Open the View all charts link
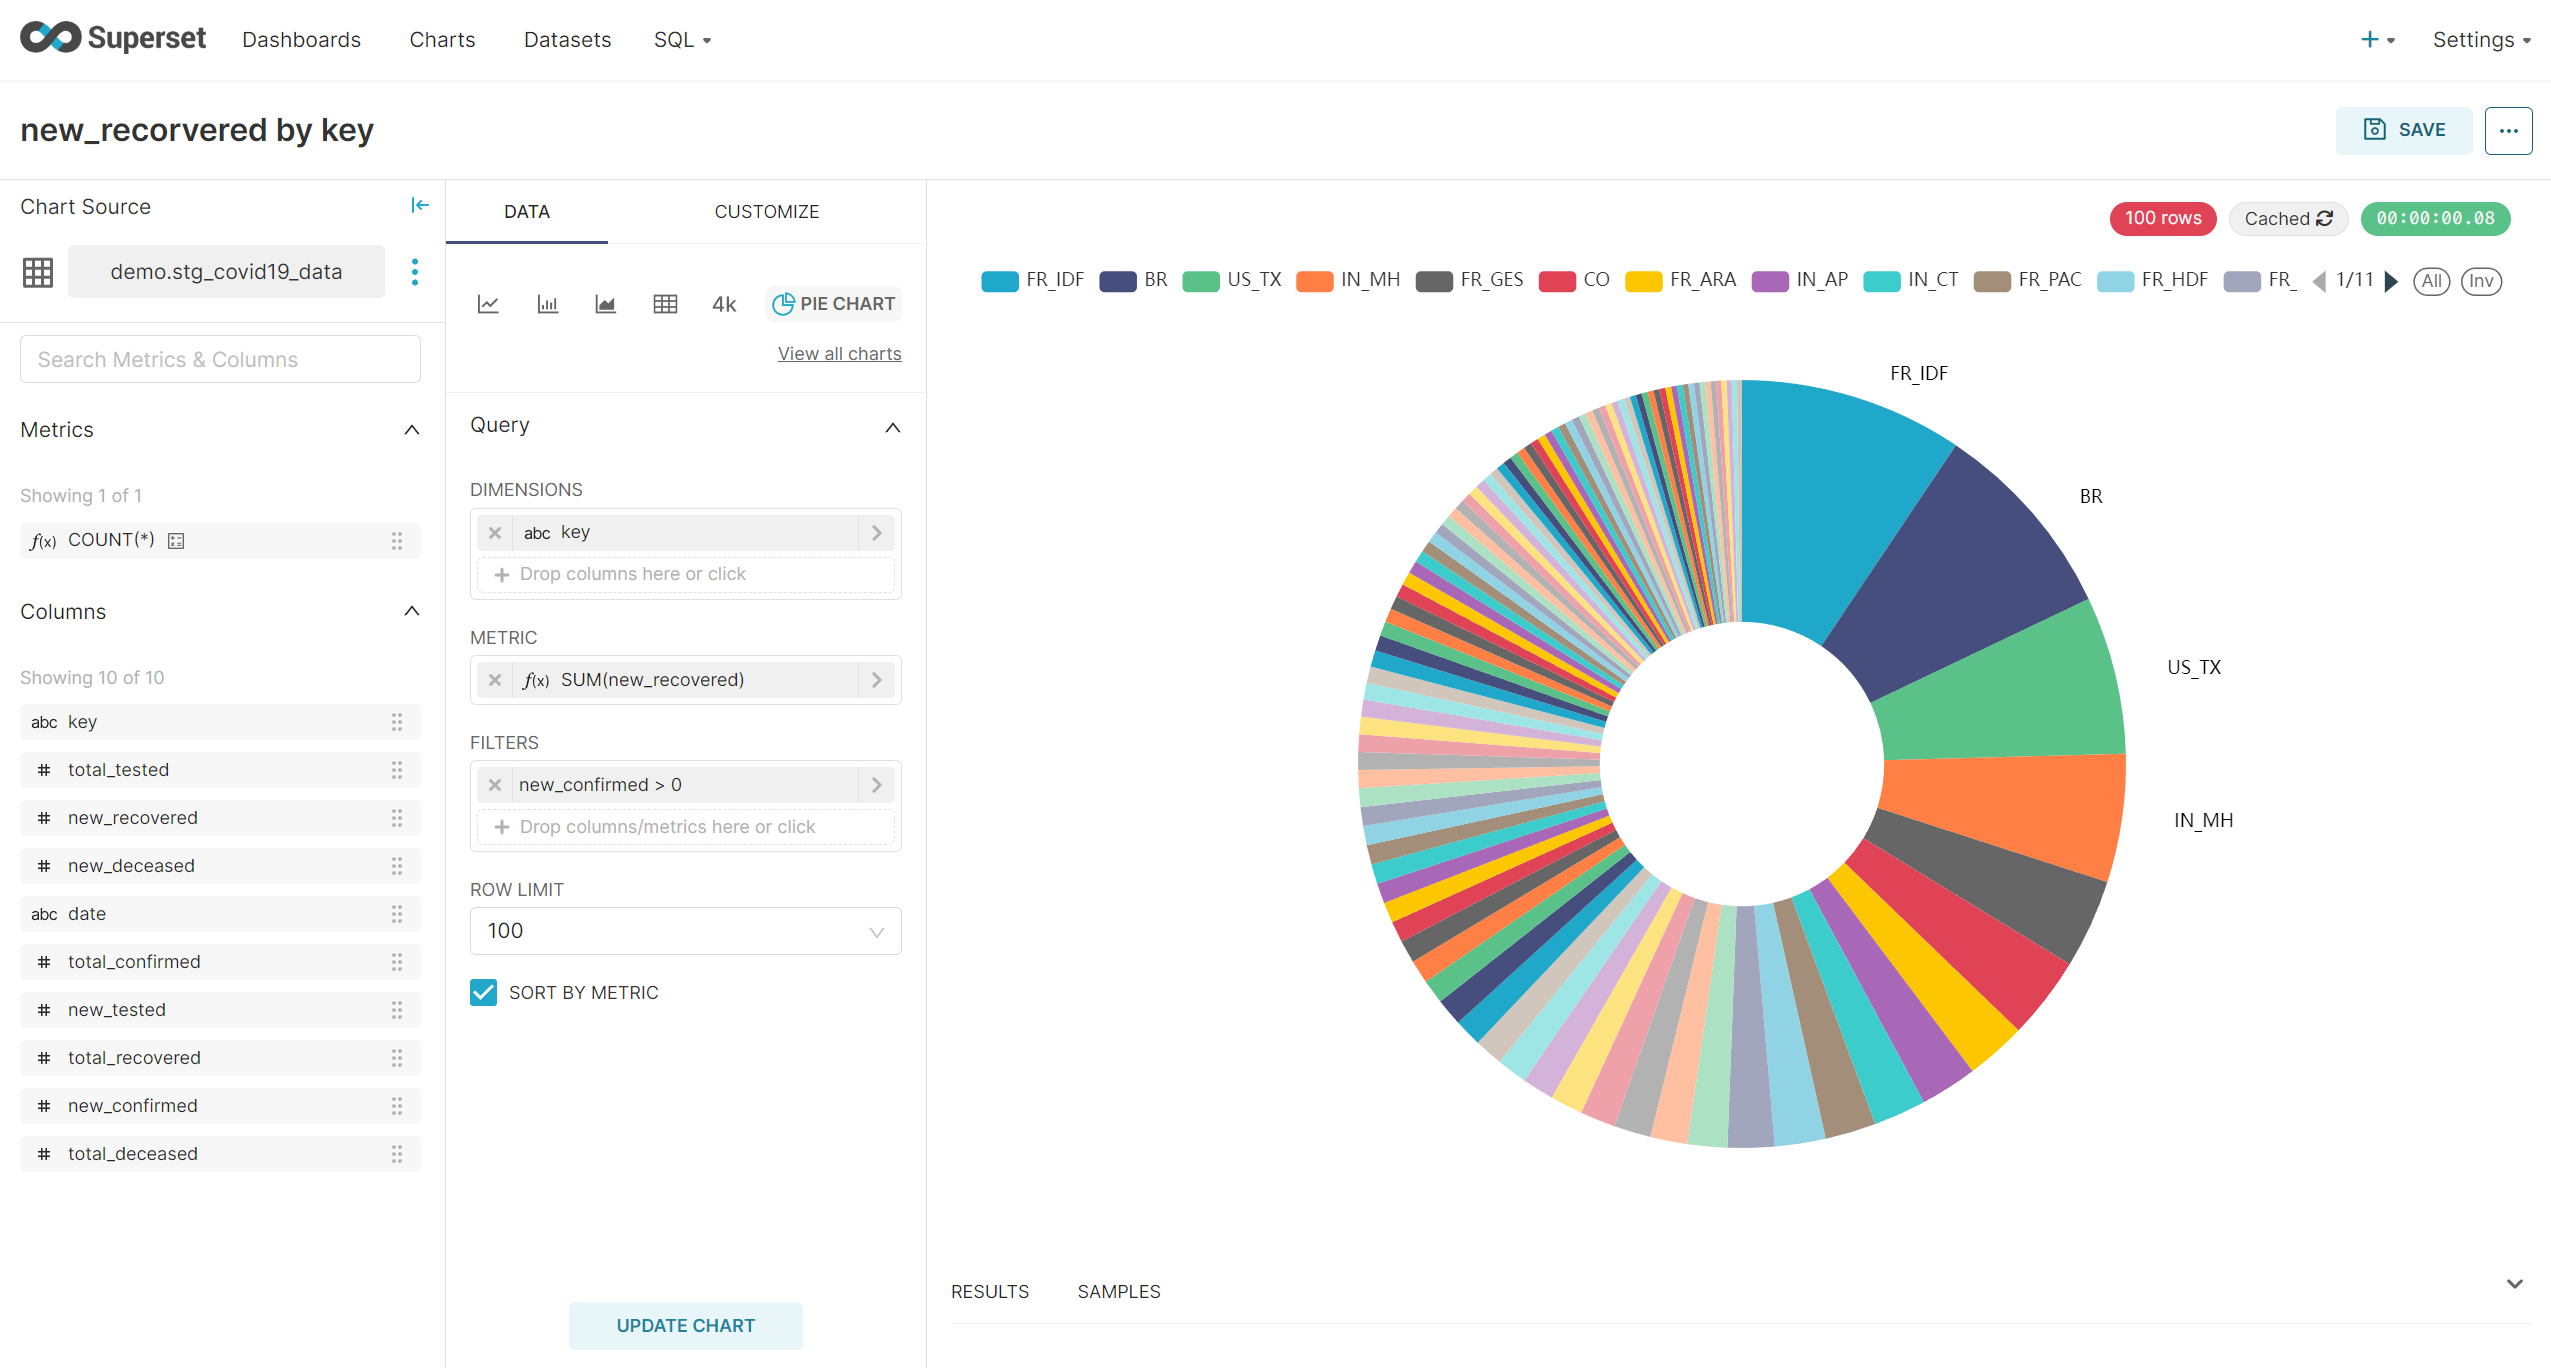Image resolution: width=2551 pixels, height=1368 pixels. 839,354
